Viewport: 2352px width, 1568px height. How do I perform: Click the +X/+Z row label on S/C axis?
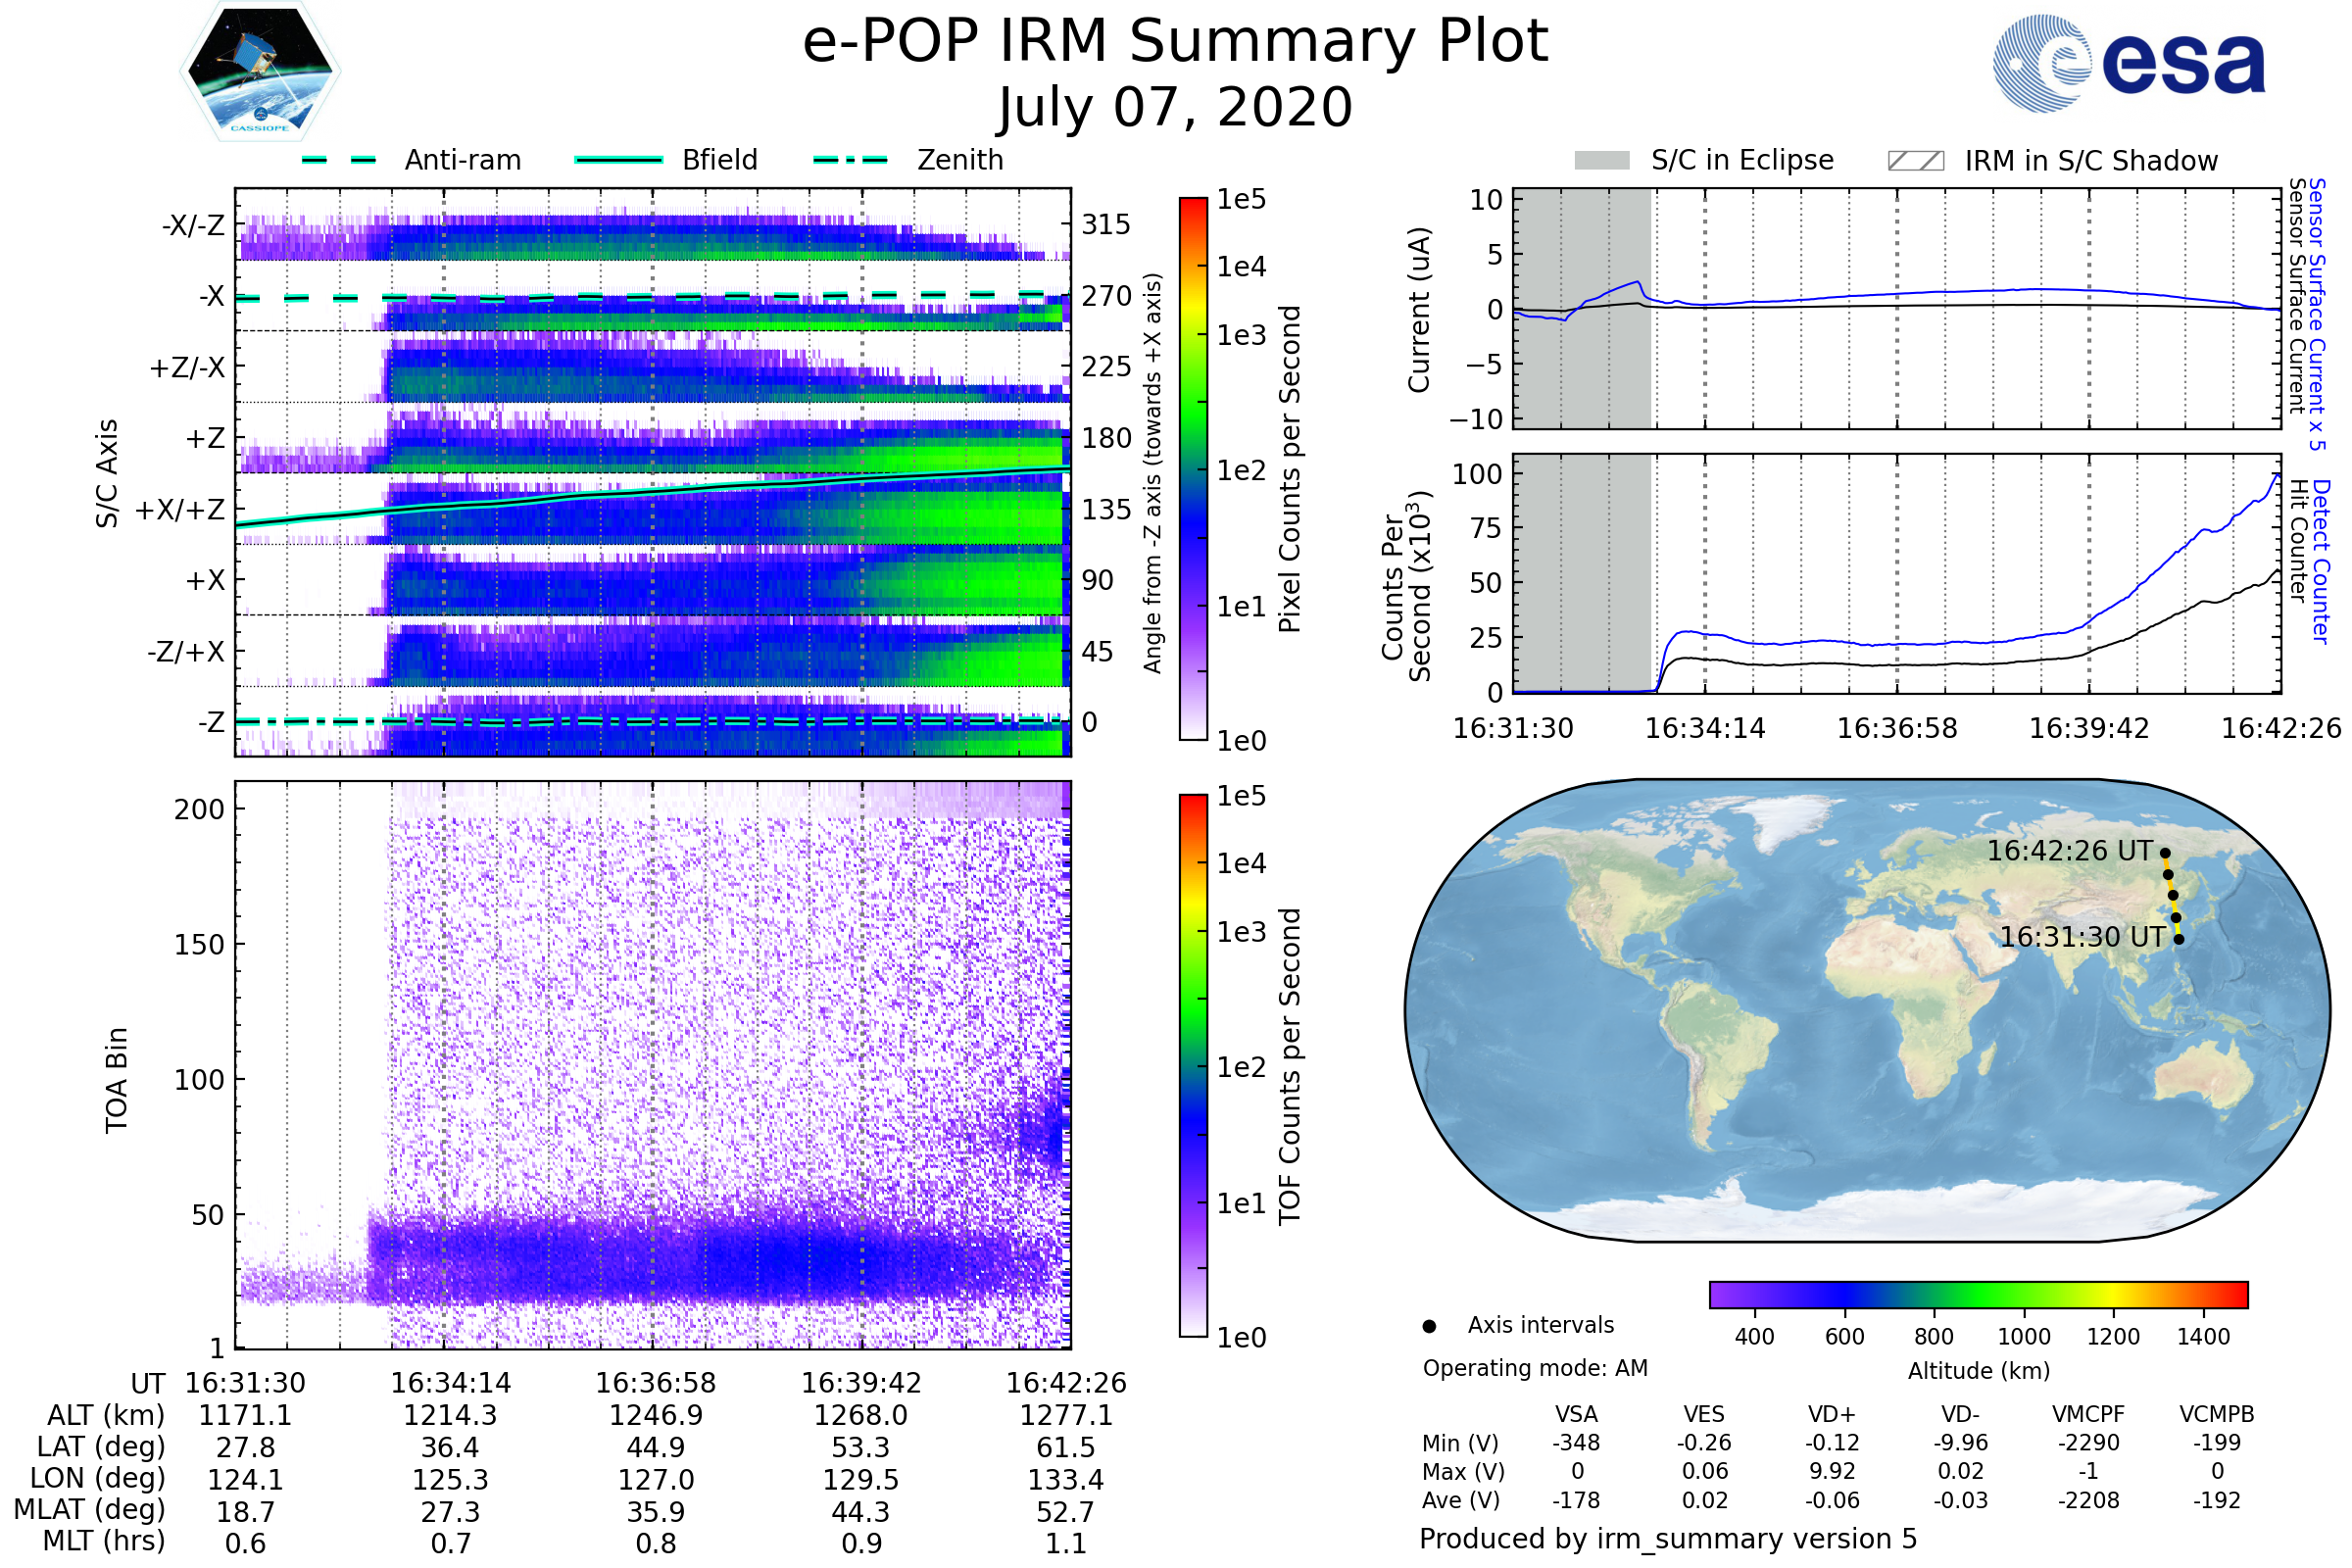tap(180, 510)
